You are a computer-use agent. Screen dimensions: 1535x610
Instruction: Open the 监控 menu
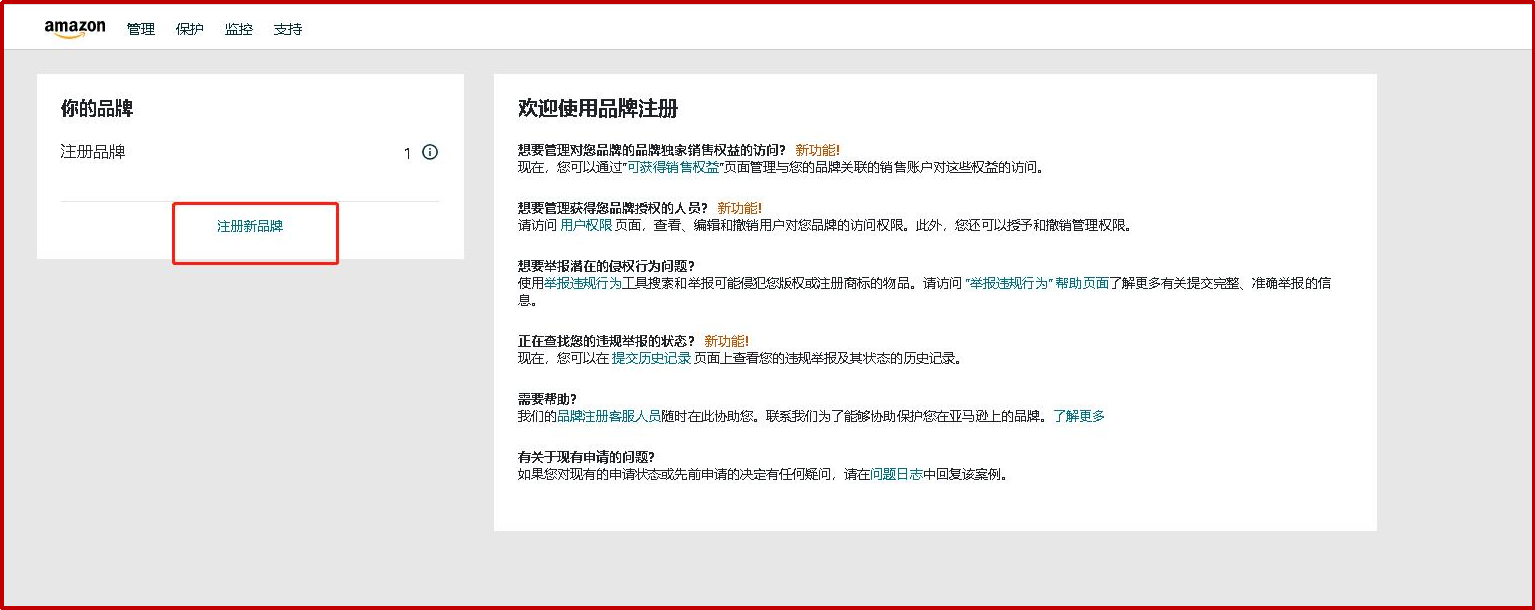click(x=239, y=29)
